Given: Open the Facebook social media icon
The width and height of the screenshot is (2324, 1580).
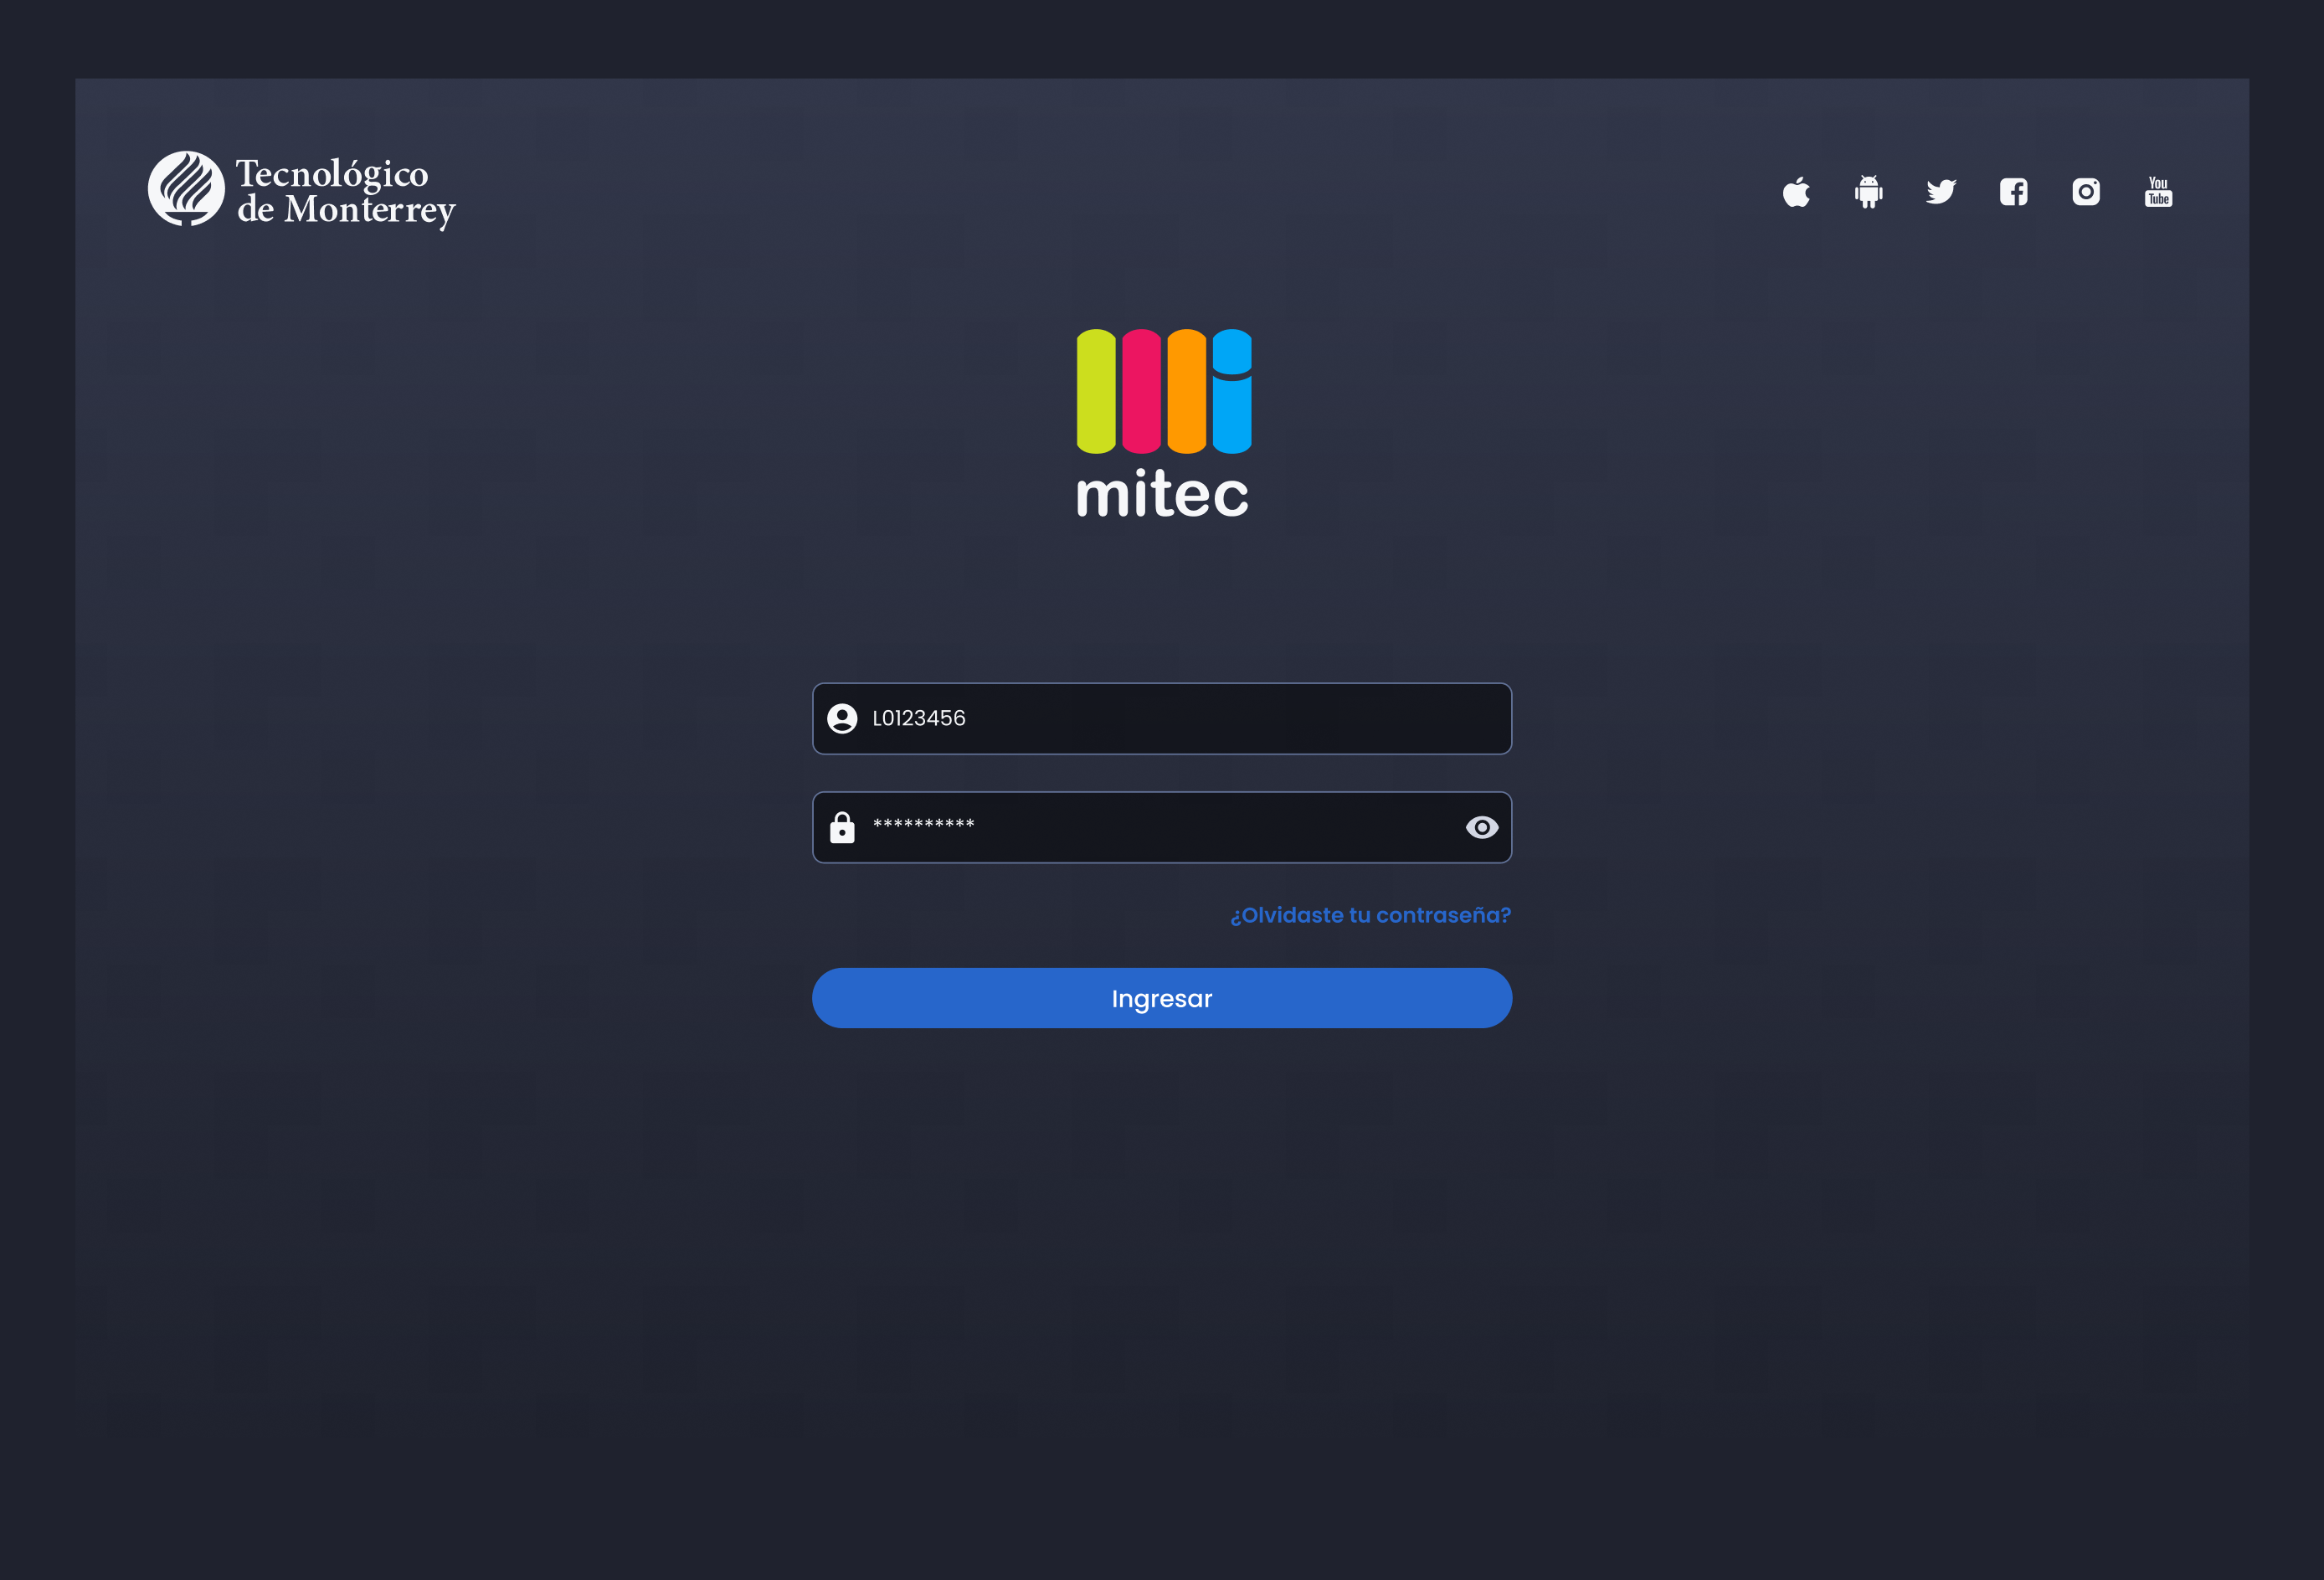Looking at the screenshot, I should click(2013, 191).
